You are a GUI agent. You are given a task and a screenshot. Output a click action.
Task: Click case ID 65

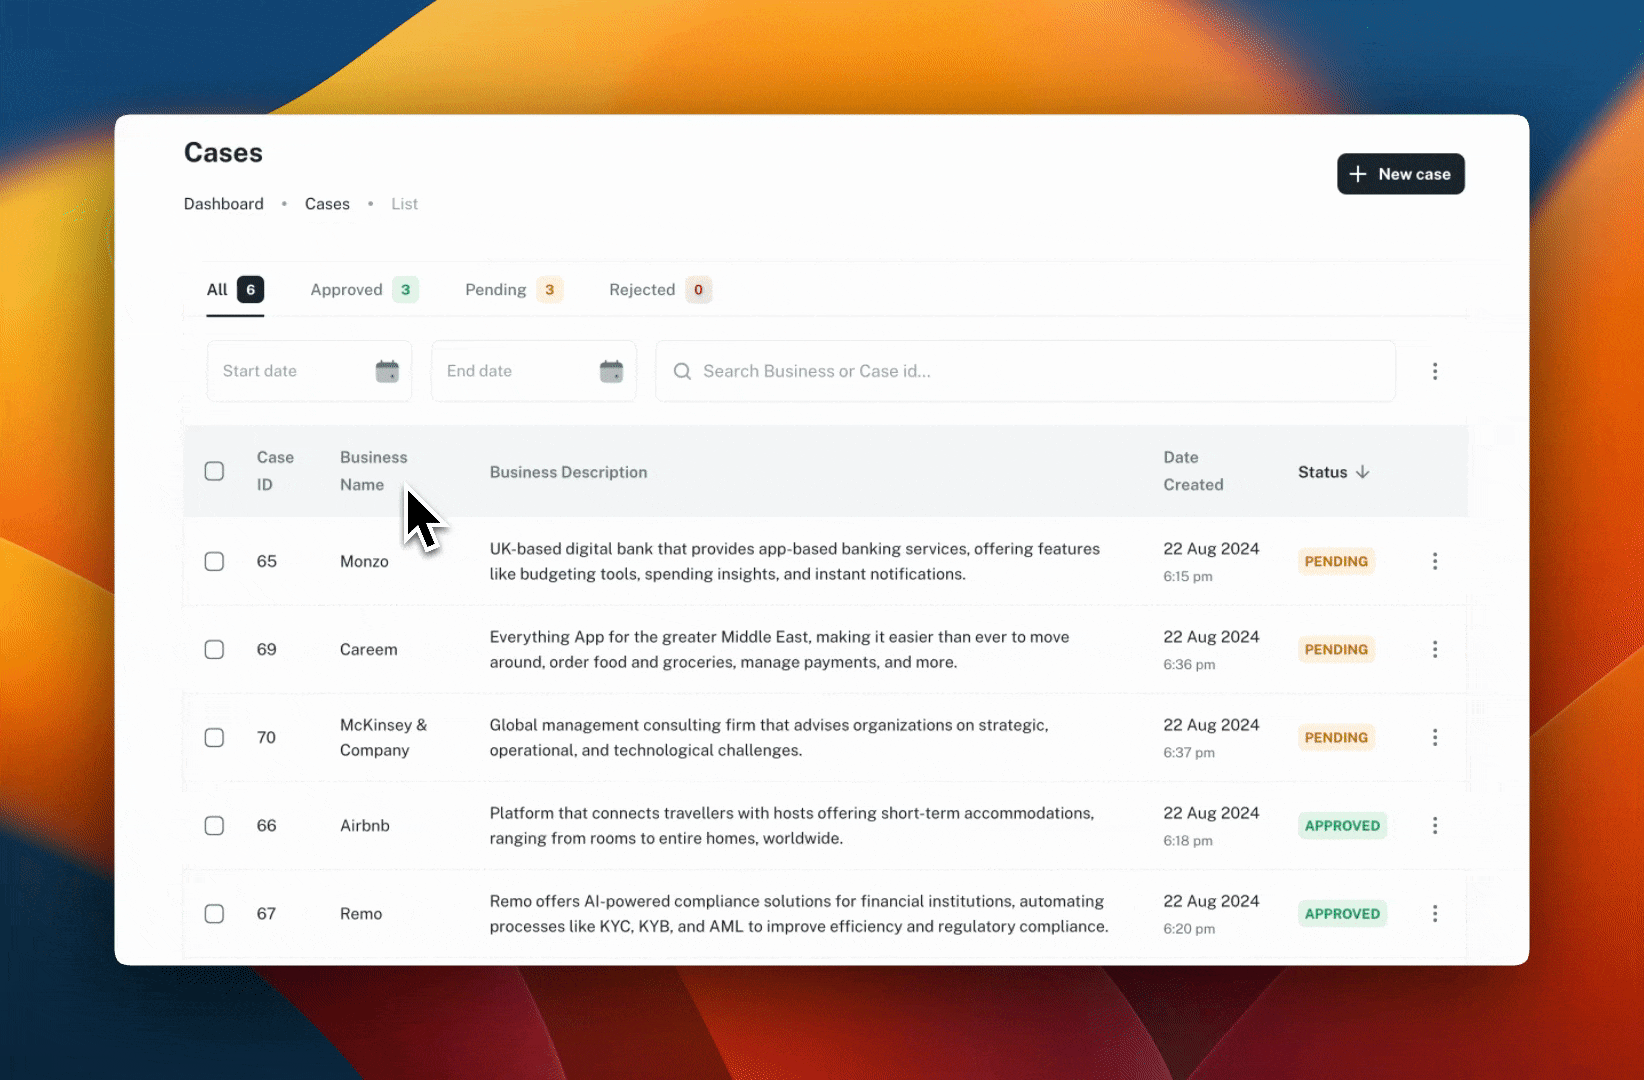click(266, 561)
